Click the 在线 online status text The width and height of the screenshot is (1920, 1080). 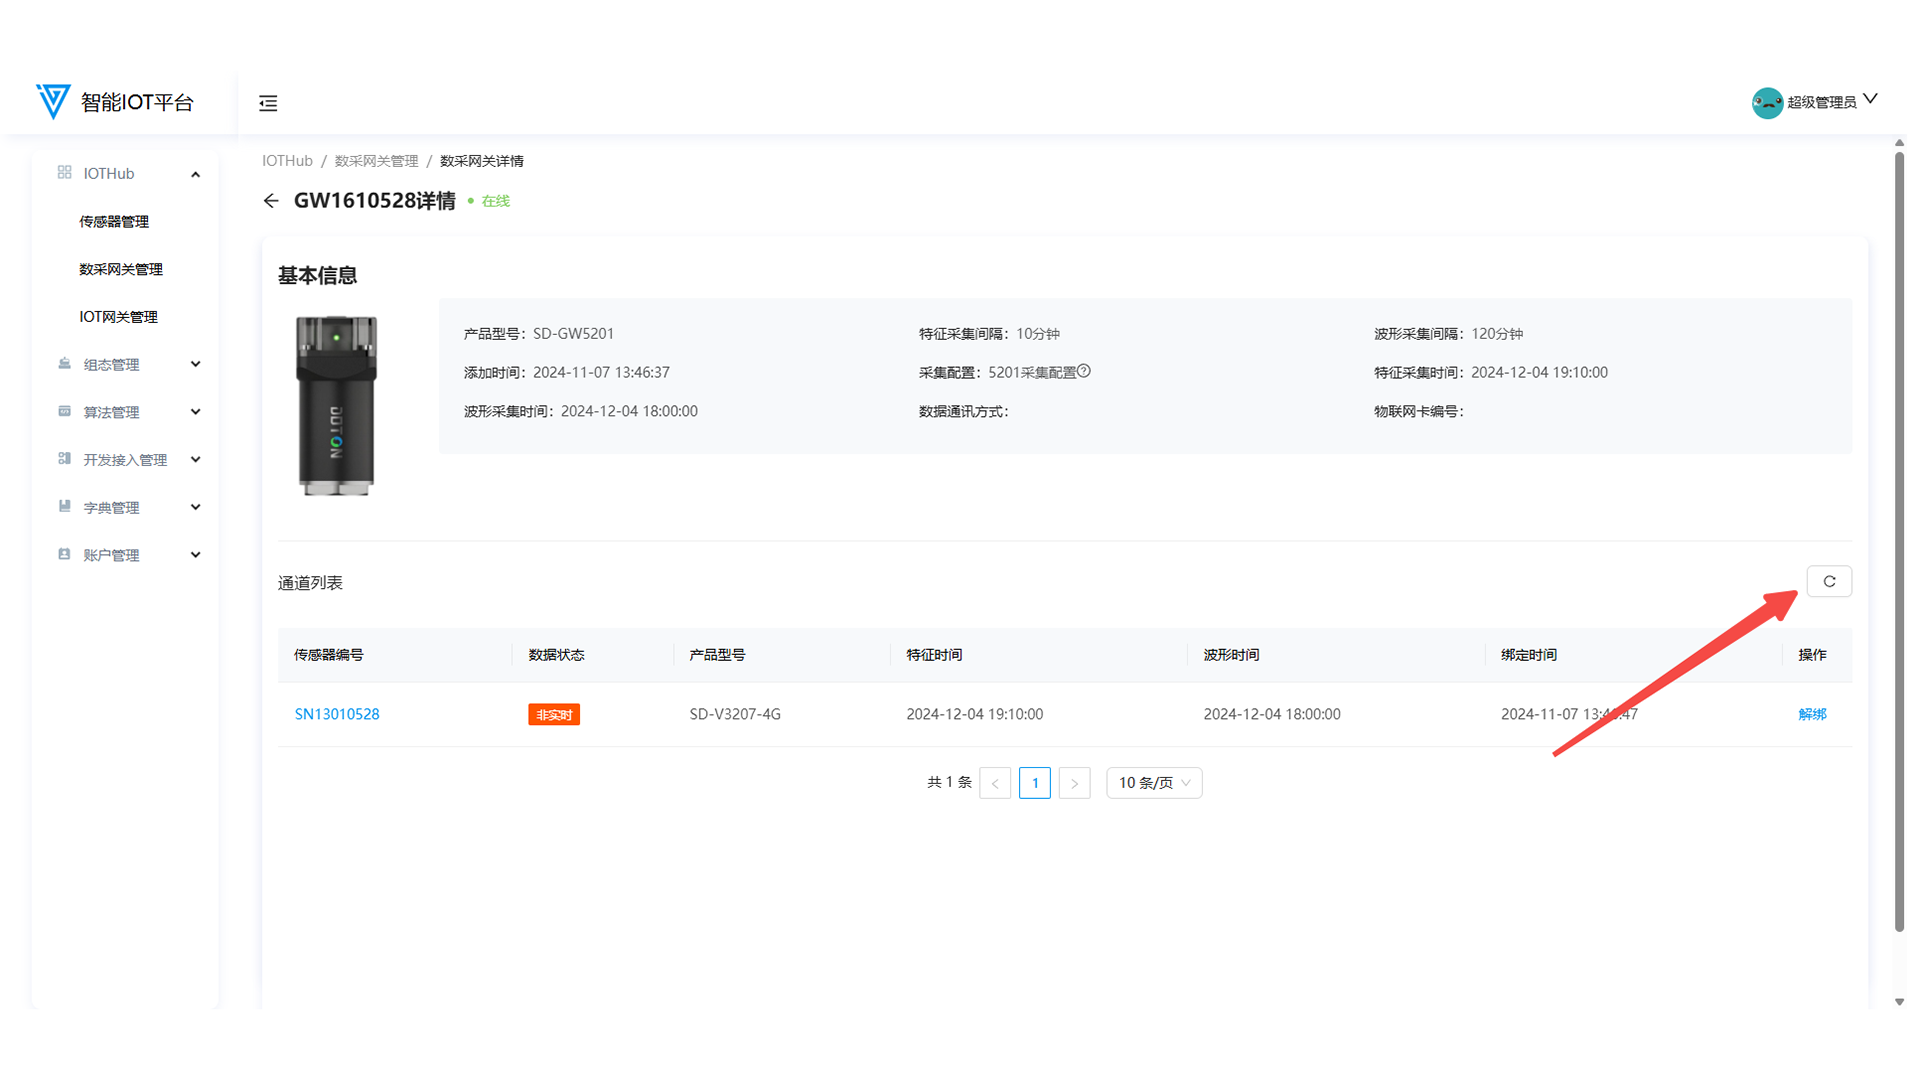496,201
